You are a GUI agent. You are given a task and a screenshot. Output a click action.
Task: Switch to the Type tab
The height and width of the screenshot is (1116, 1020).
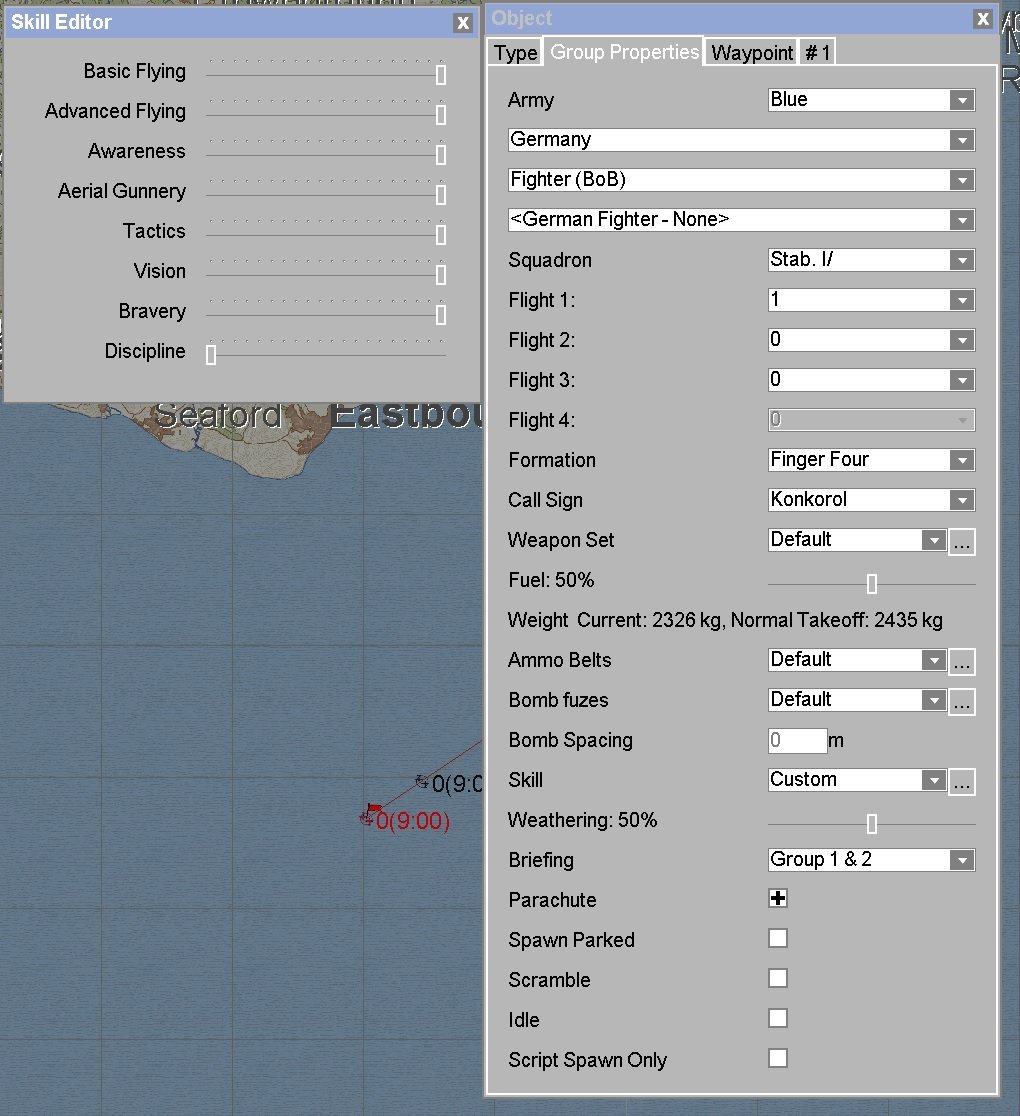(515, 53)
